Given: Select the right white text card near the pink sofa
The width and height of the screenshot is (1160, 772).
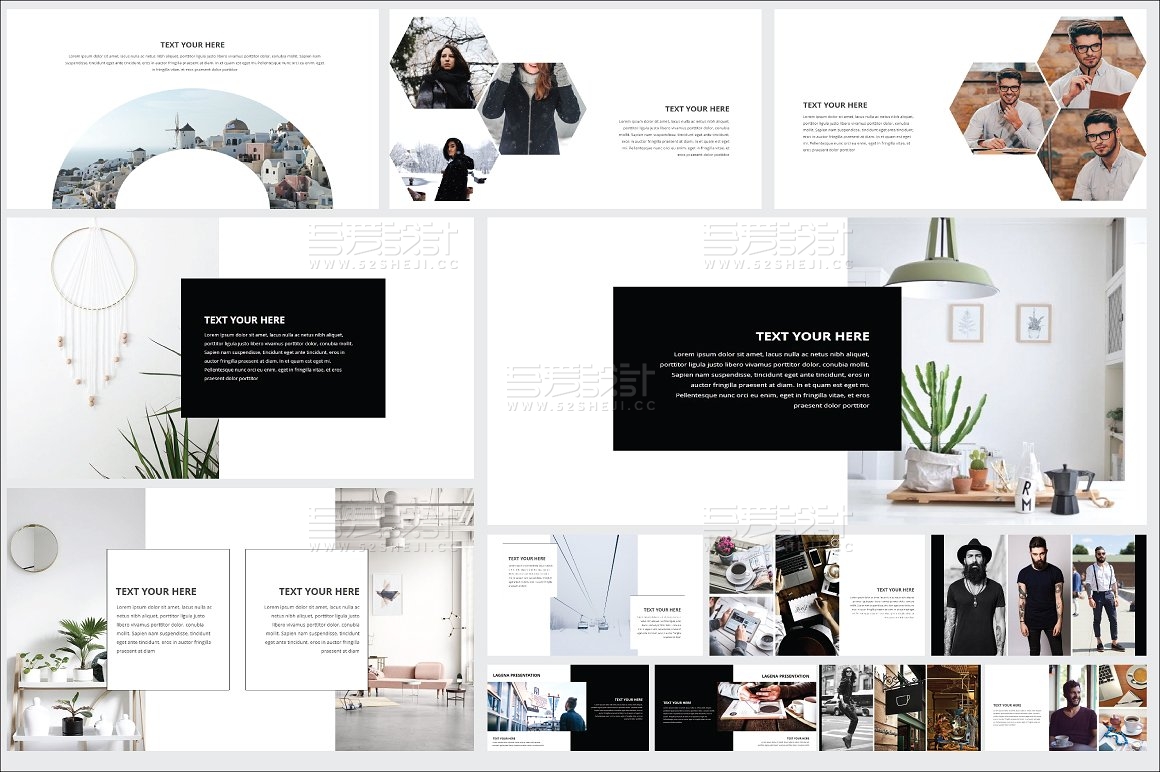Looking at the screenshot, I should [305, 619].
